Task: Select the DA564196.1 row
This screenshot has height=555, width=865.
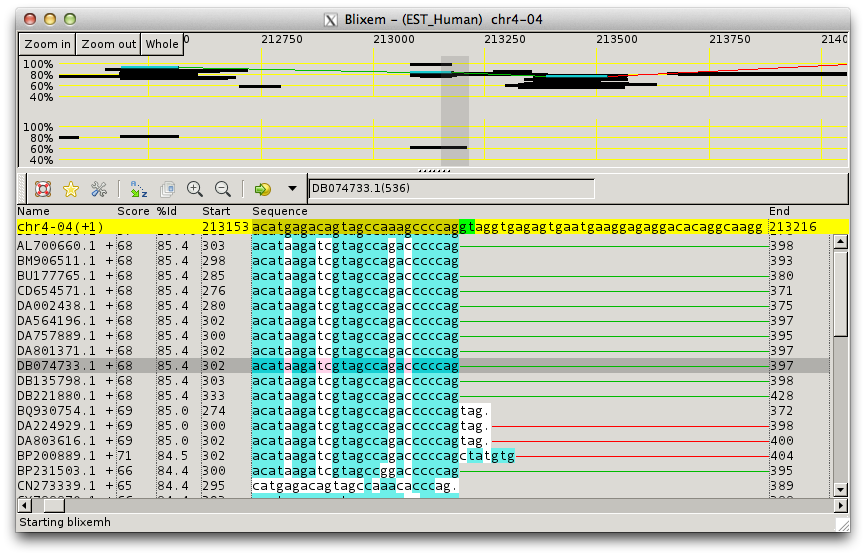Action: pos(423,321)
